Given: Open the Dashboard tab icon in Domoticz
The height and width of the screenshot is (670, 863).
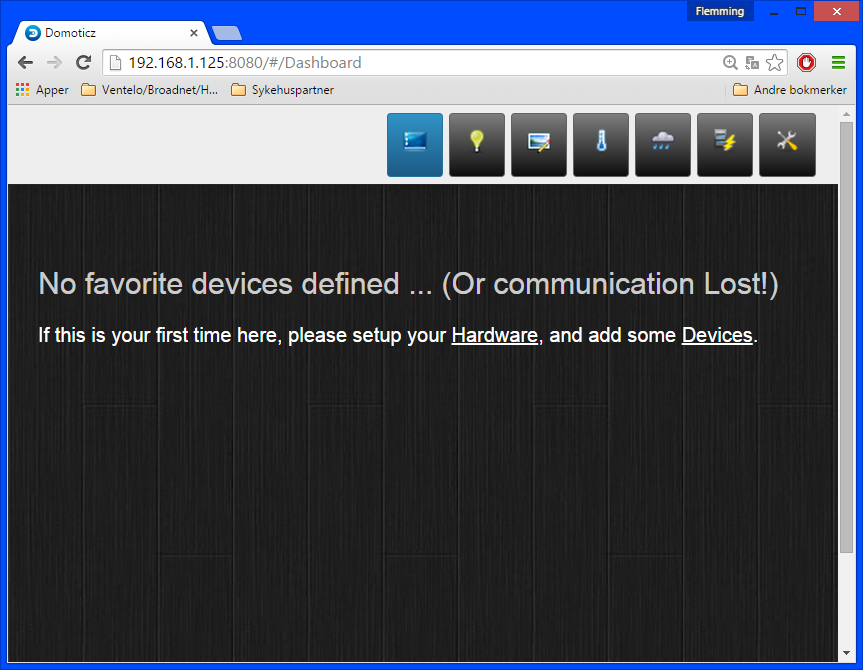Looking at the screenshot, I should point(414,145).
